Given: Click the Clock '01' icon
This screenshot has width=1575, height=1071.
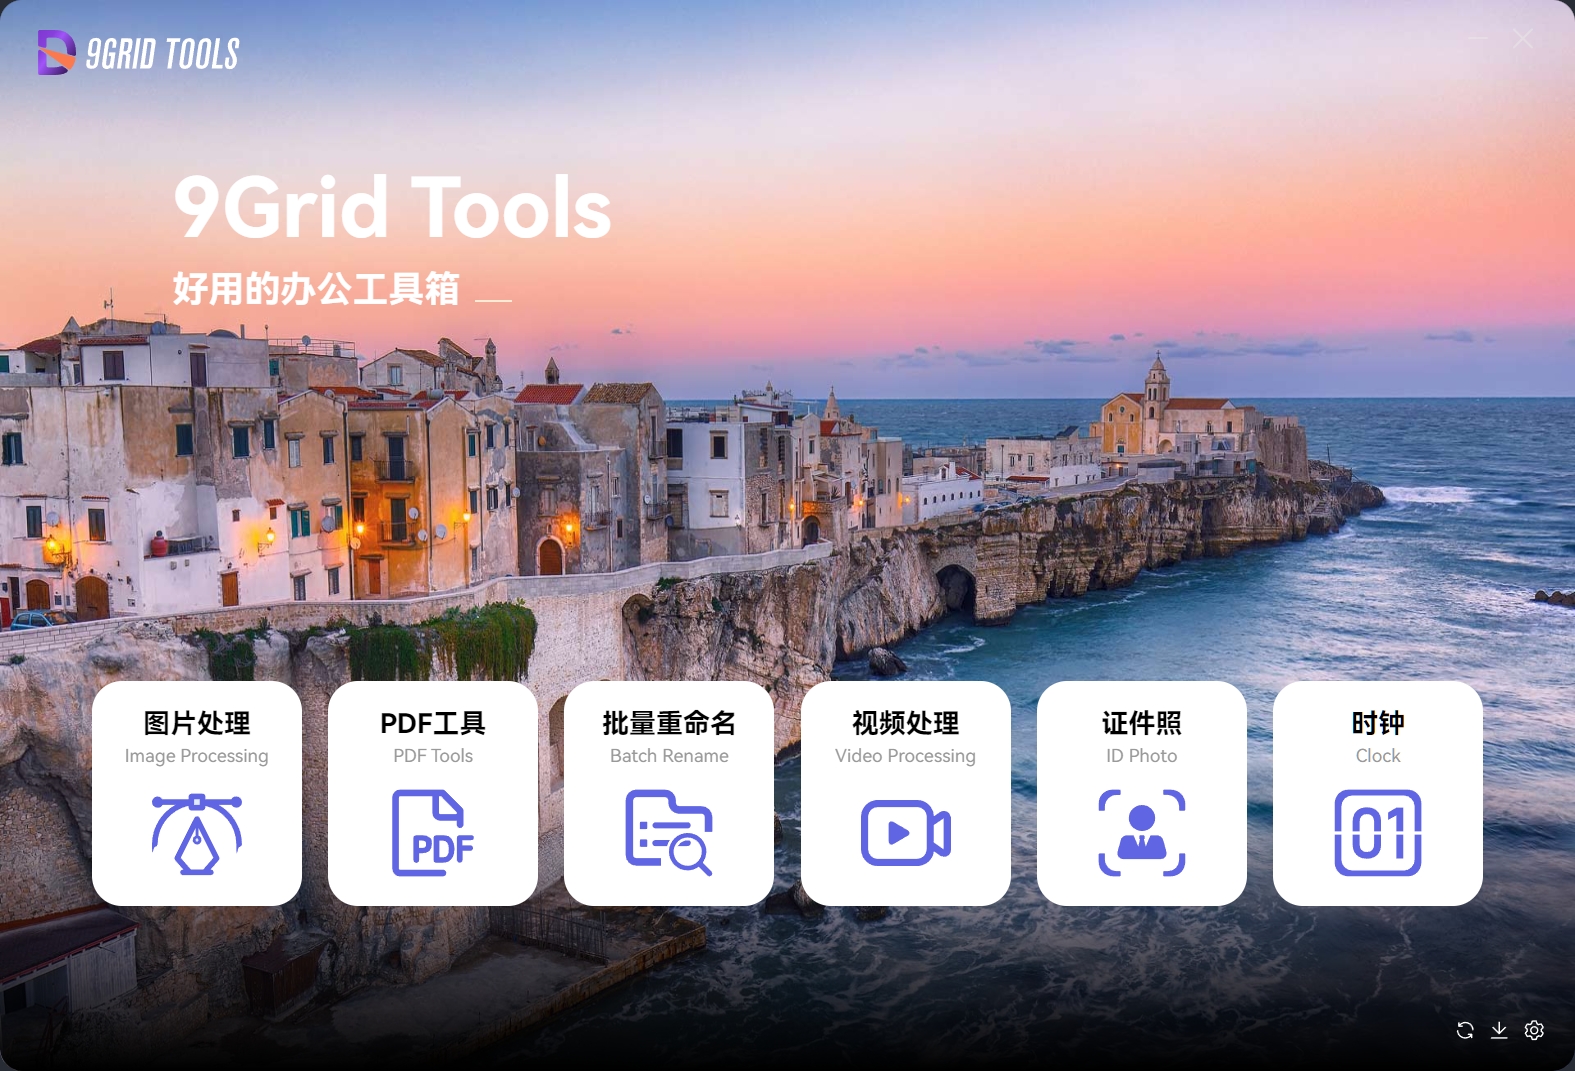Looking at the screenshot, I should coord(1377,833).
